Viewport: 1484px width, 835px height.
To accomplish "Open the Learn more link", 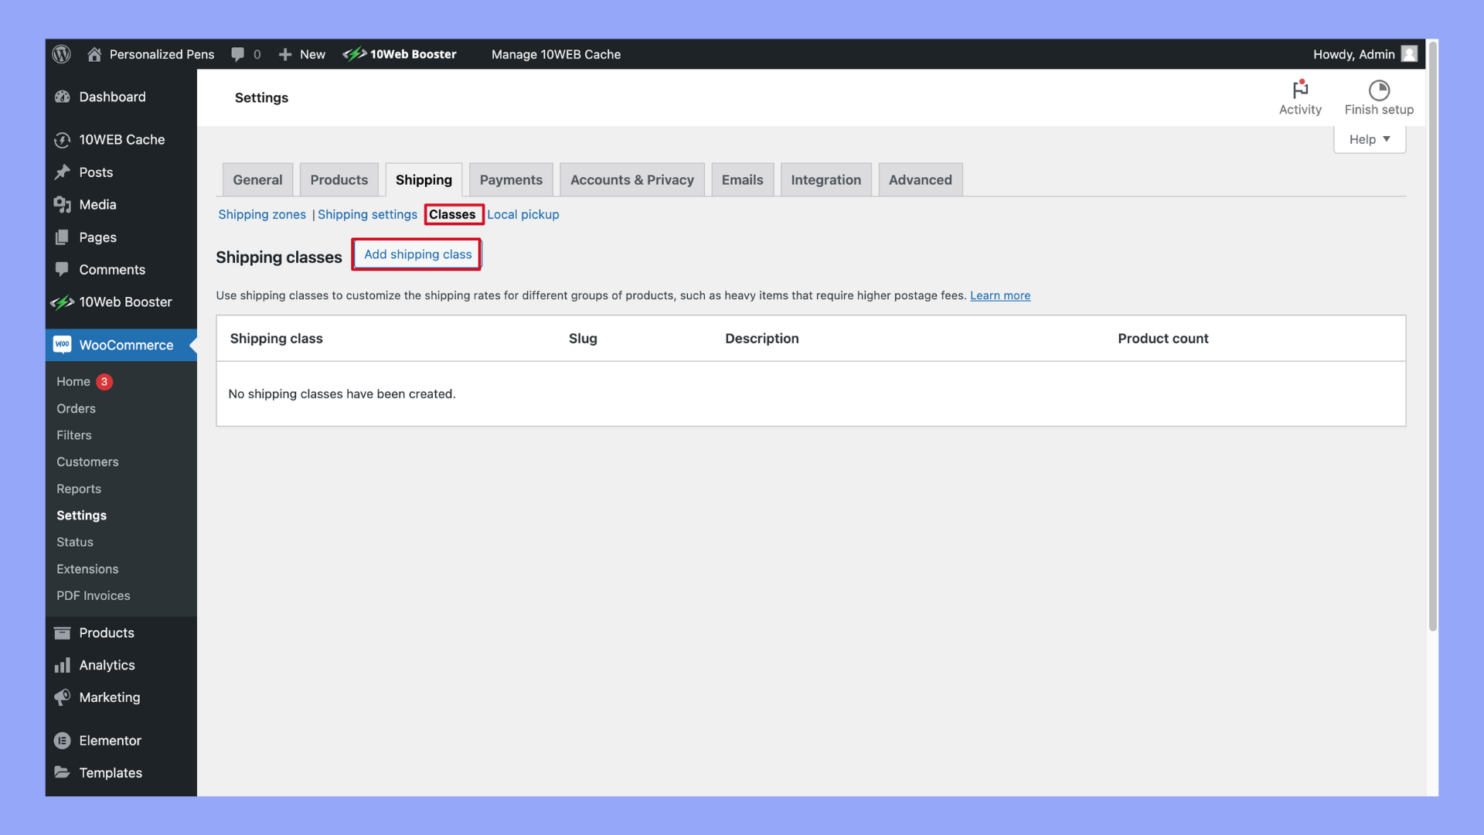I will pos(1000,295).
